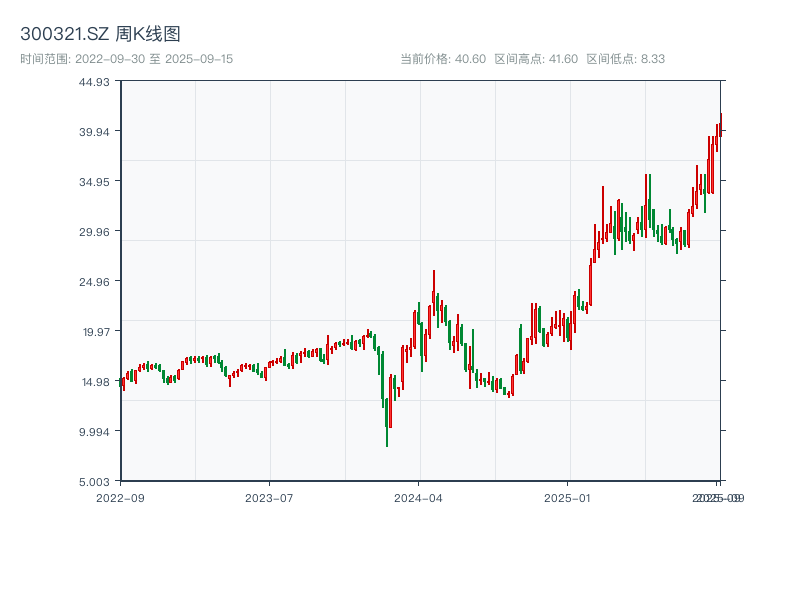
Task: Click the 300321.SZ 周K线图 chart title
Action: 100,35
